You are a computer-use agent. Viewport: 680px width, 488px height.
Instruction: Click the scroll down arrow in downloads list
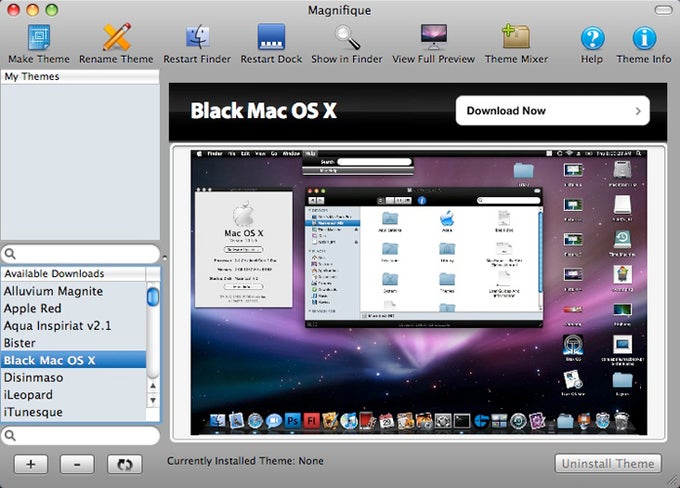coord(153,400)
